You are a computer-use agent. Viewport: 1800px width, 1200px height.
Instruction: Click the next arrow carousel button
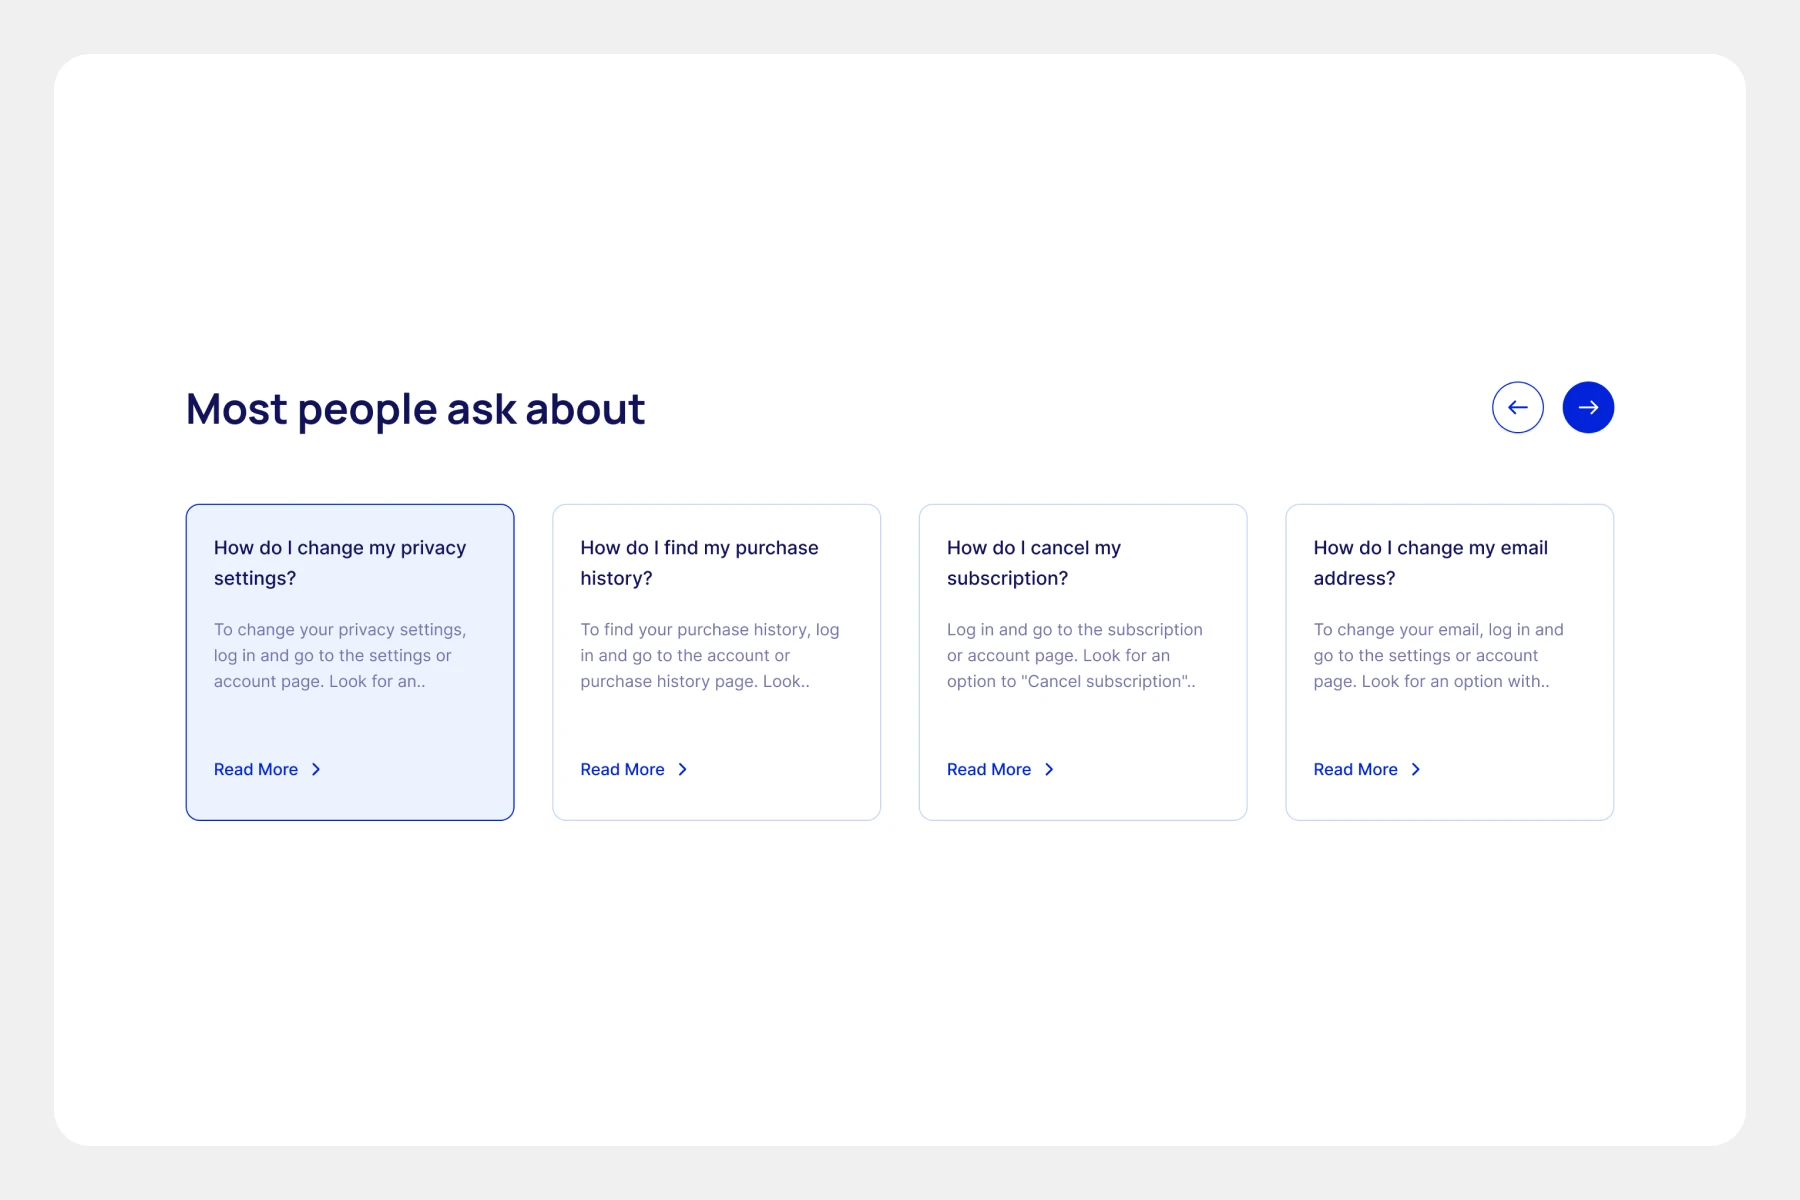tap(1588, 408)
